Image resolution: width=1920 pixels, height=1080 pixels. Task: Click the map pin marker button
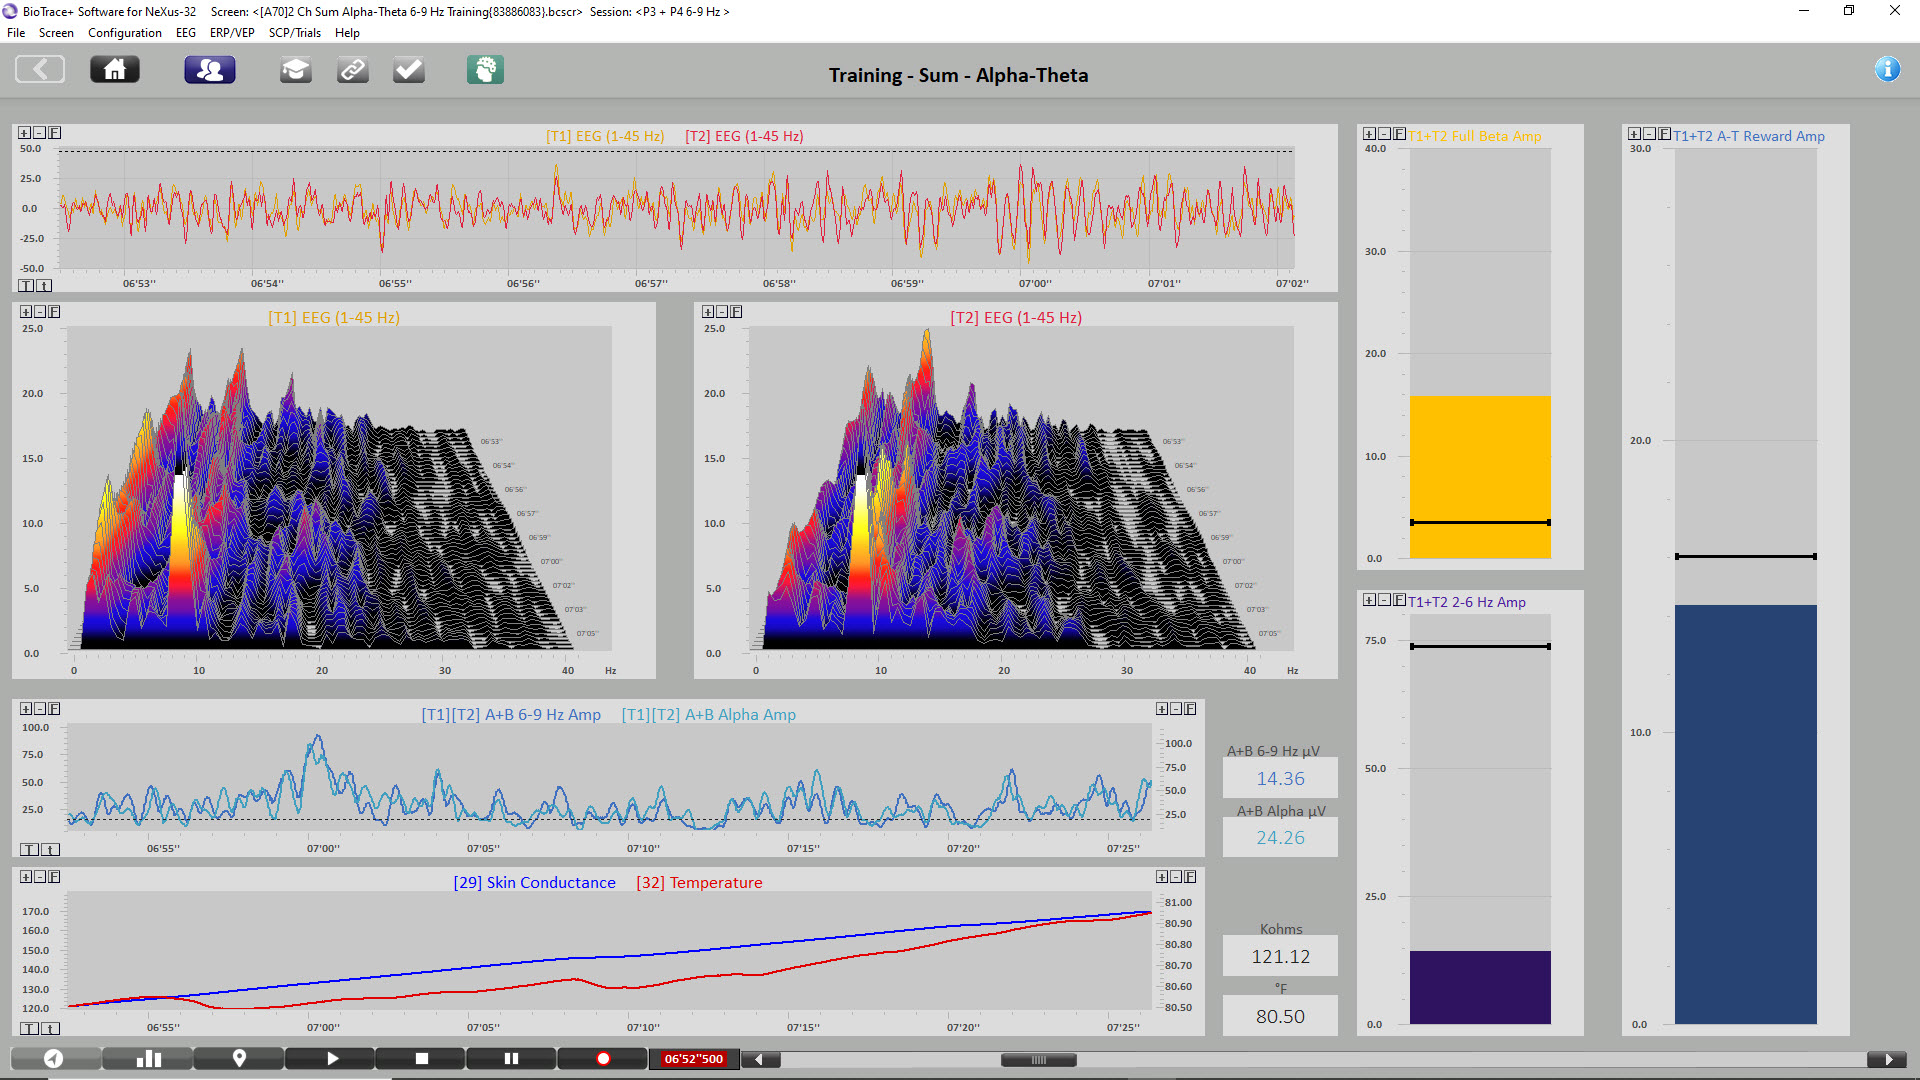[239, 1059]
